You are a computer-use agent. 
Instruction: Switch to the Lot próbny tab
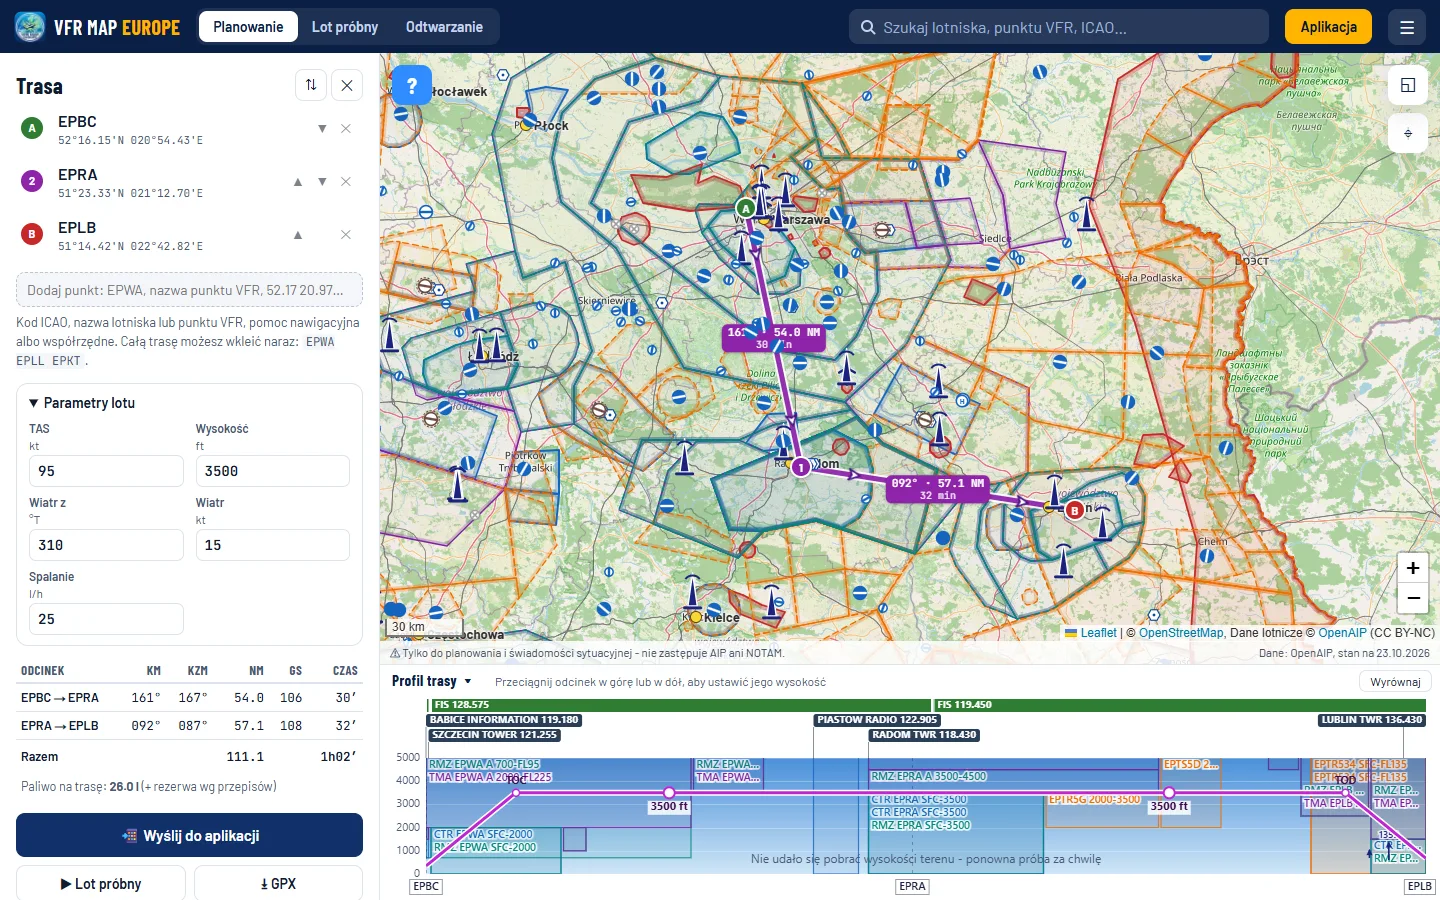click(345, 27)
